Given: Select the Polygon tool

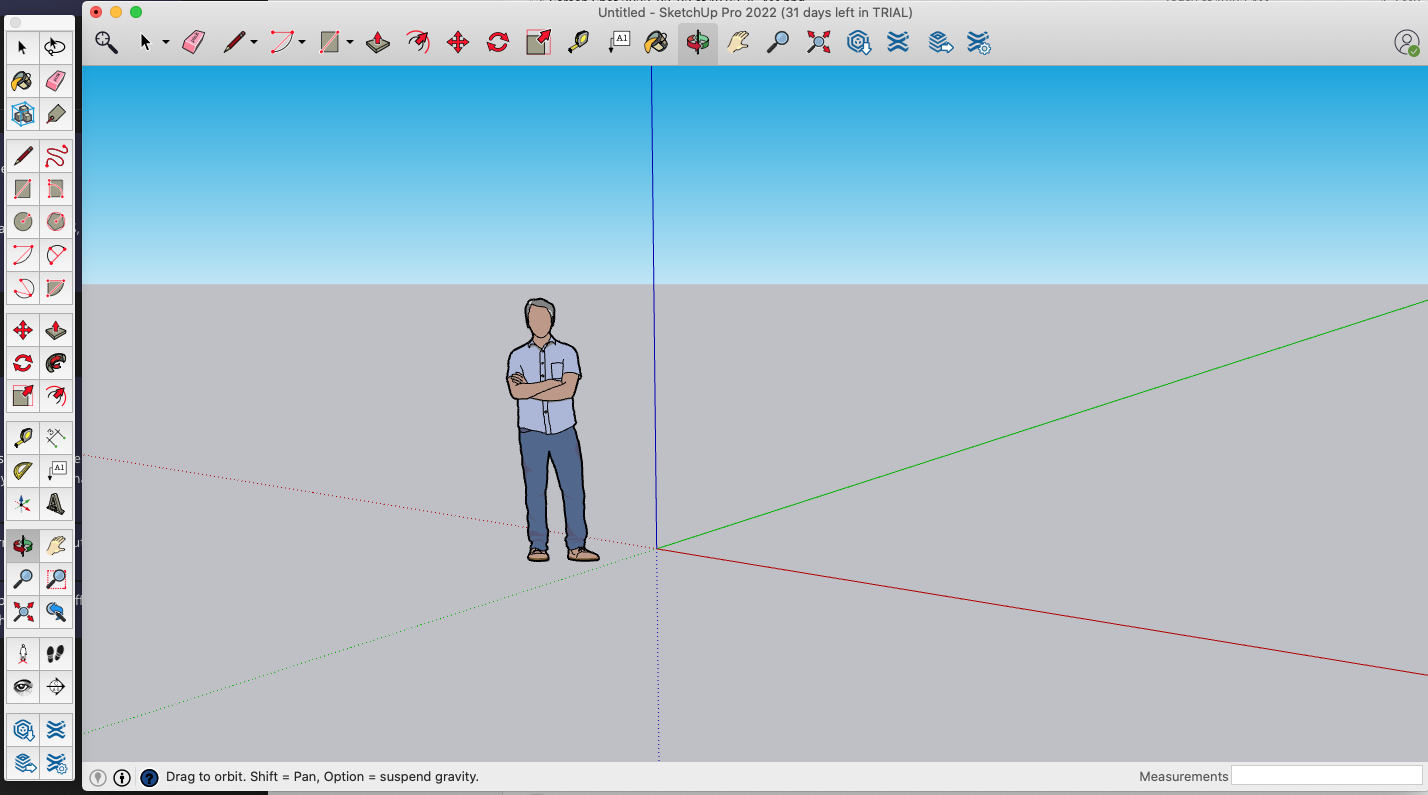Looking at the screenshot, I should point(56,222).
